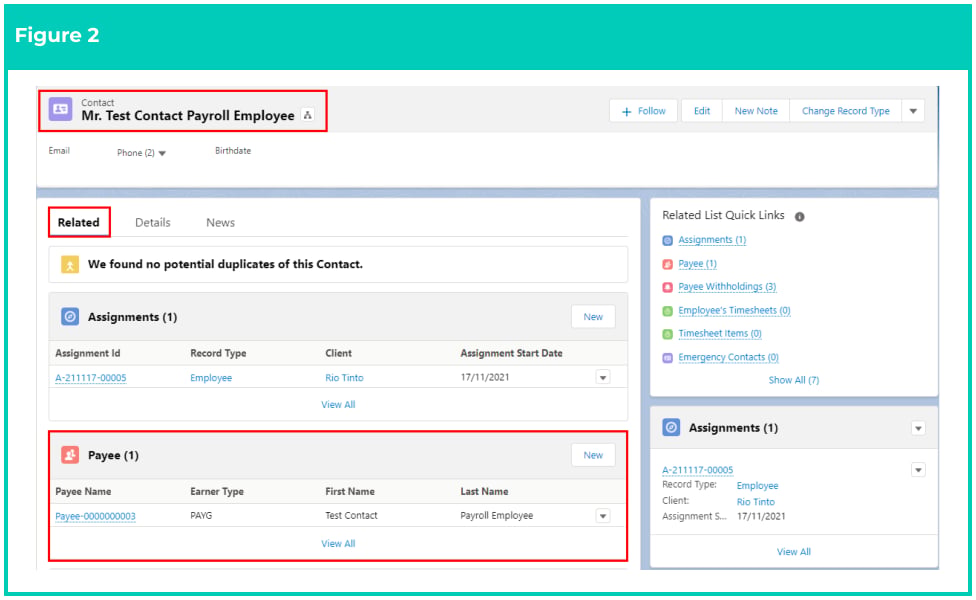Screen dimensions: 976x600
Task: Click the Timesheet Items icon in Quick Links
Action: coord(667,334)
